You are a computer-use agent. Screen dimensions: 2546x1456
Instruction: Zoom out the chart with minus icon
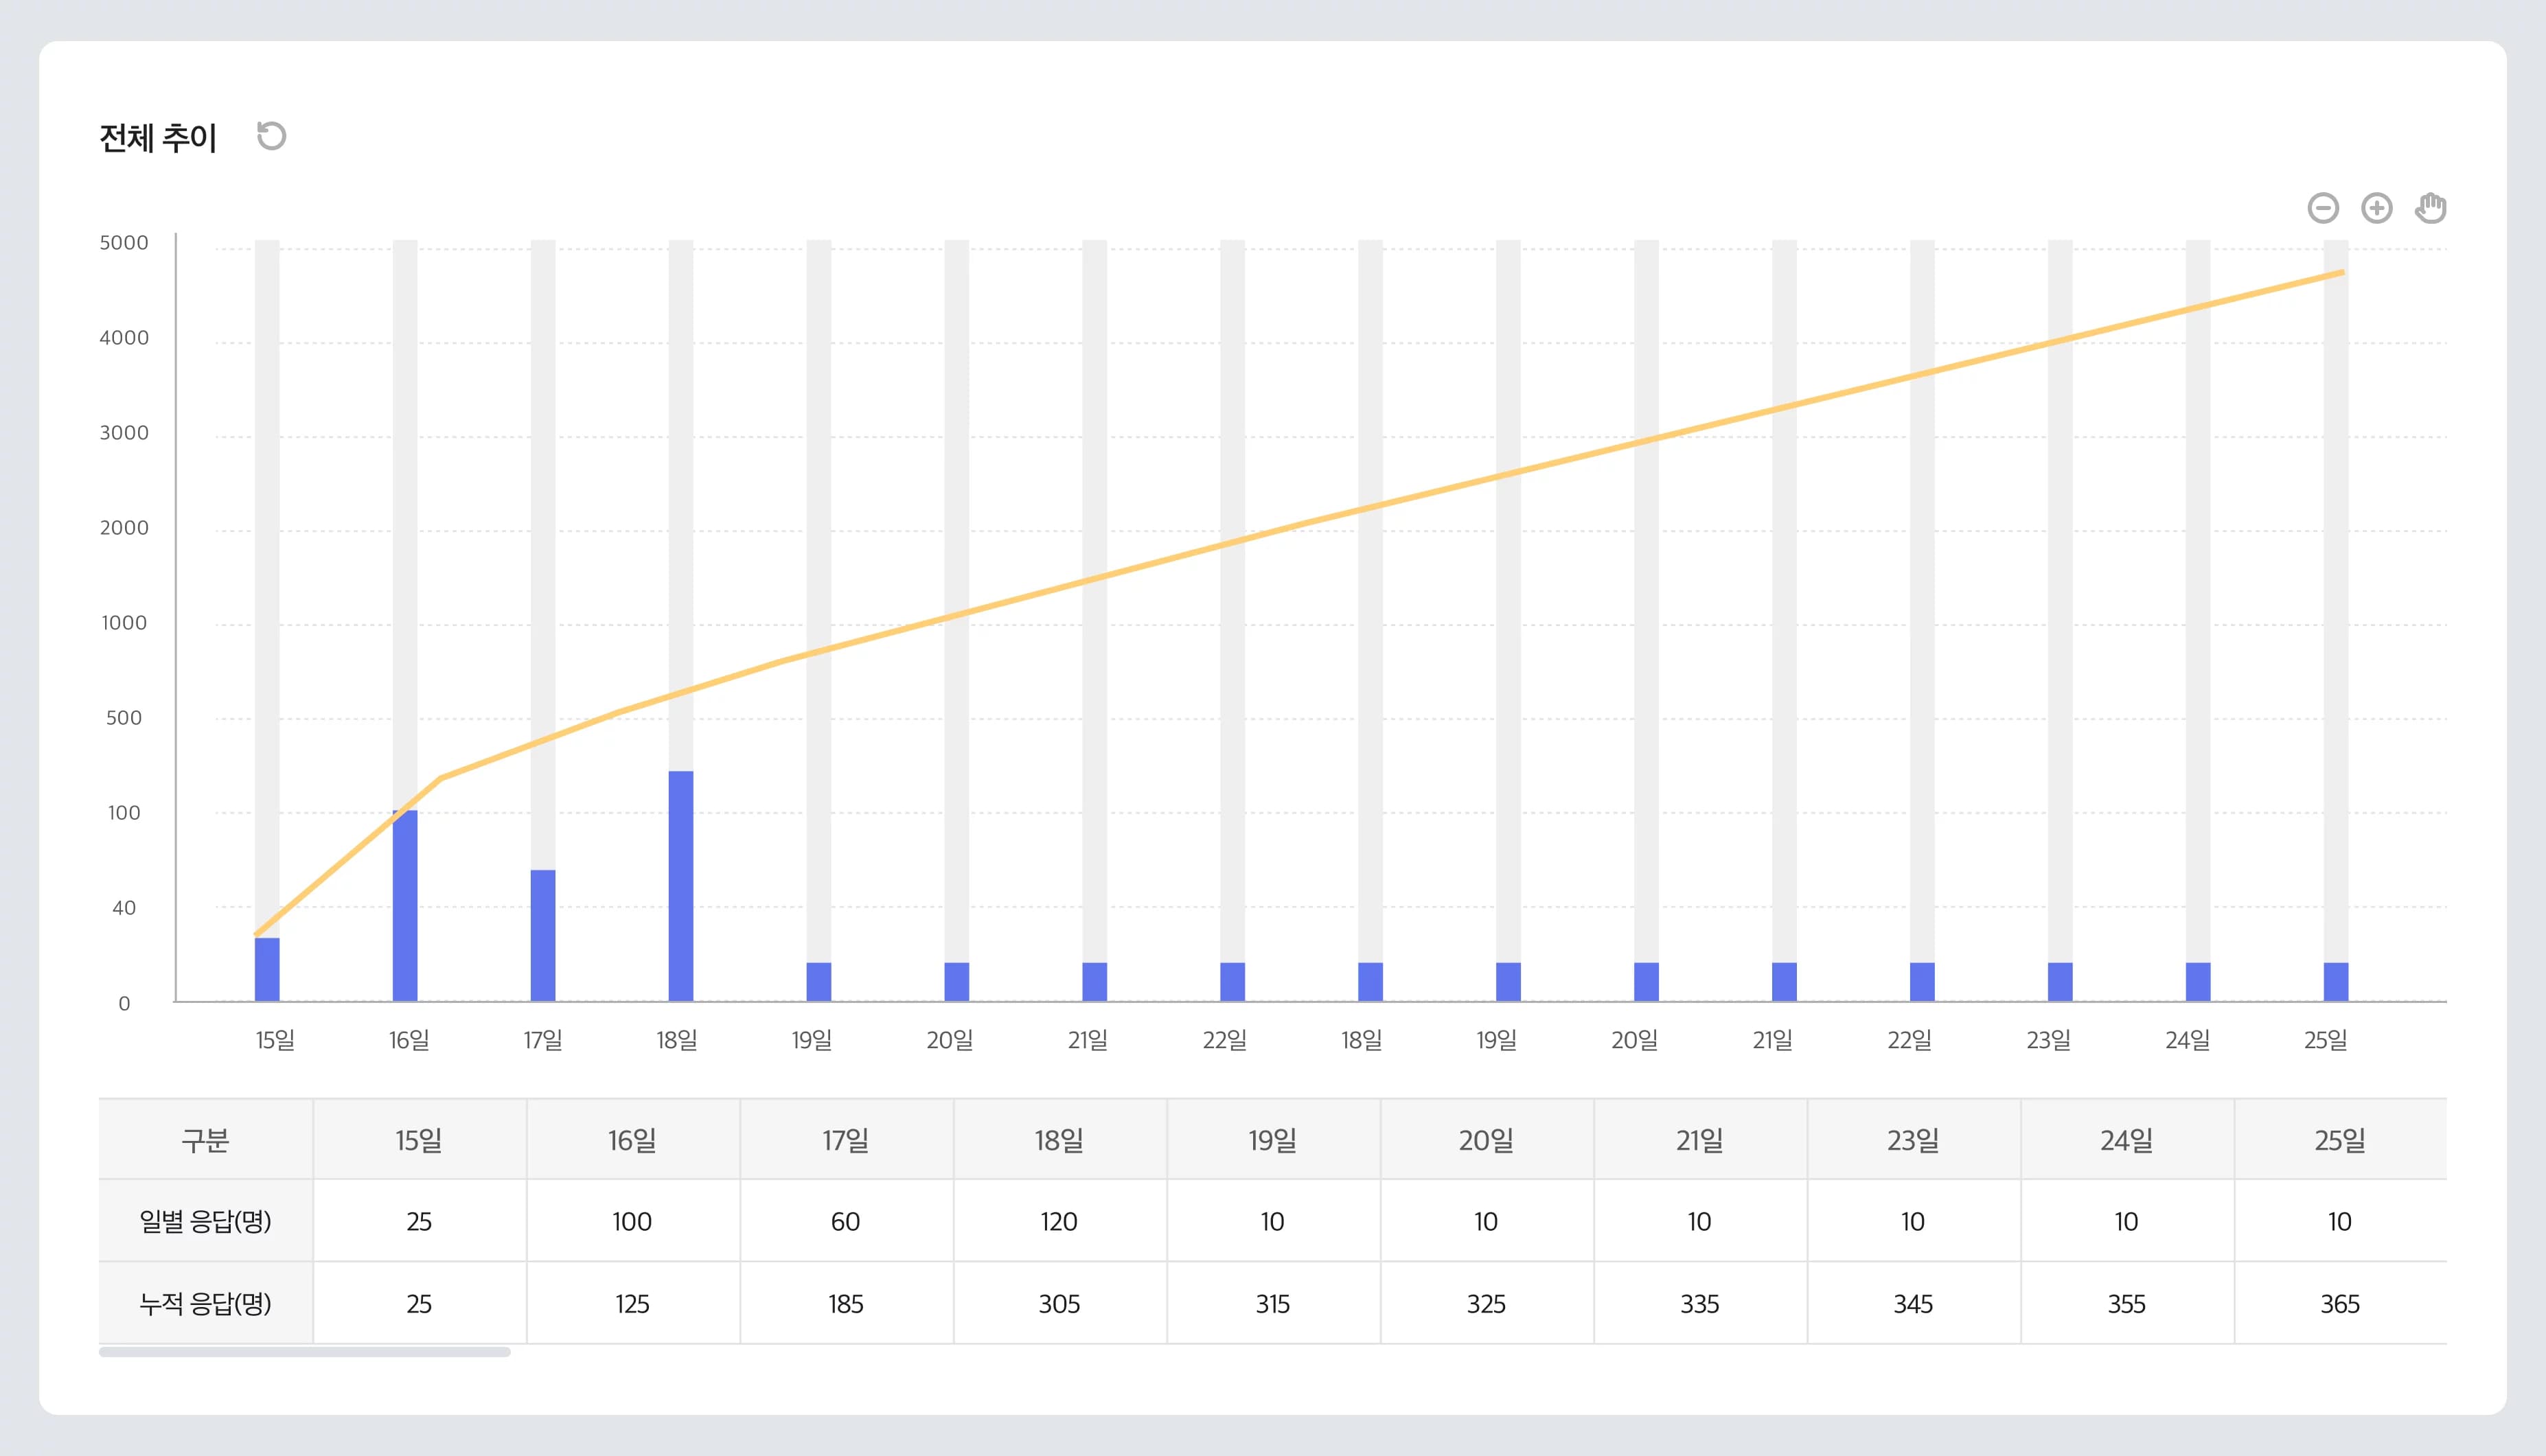tap(2323, 208)
